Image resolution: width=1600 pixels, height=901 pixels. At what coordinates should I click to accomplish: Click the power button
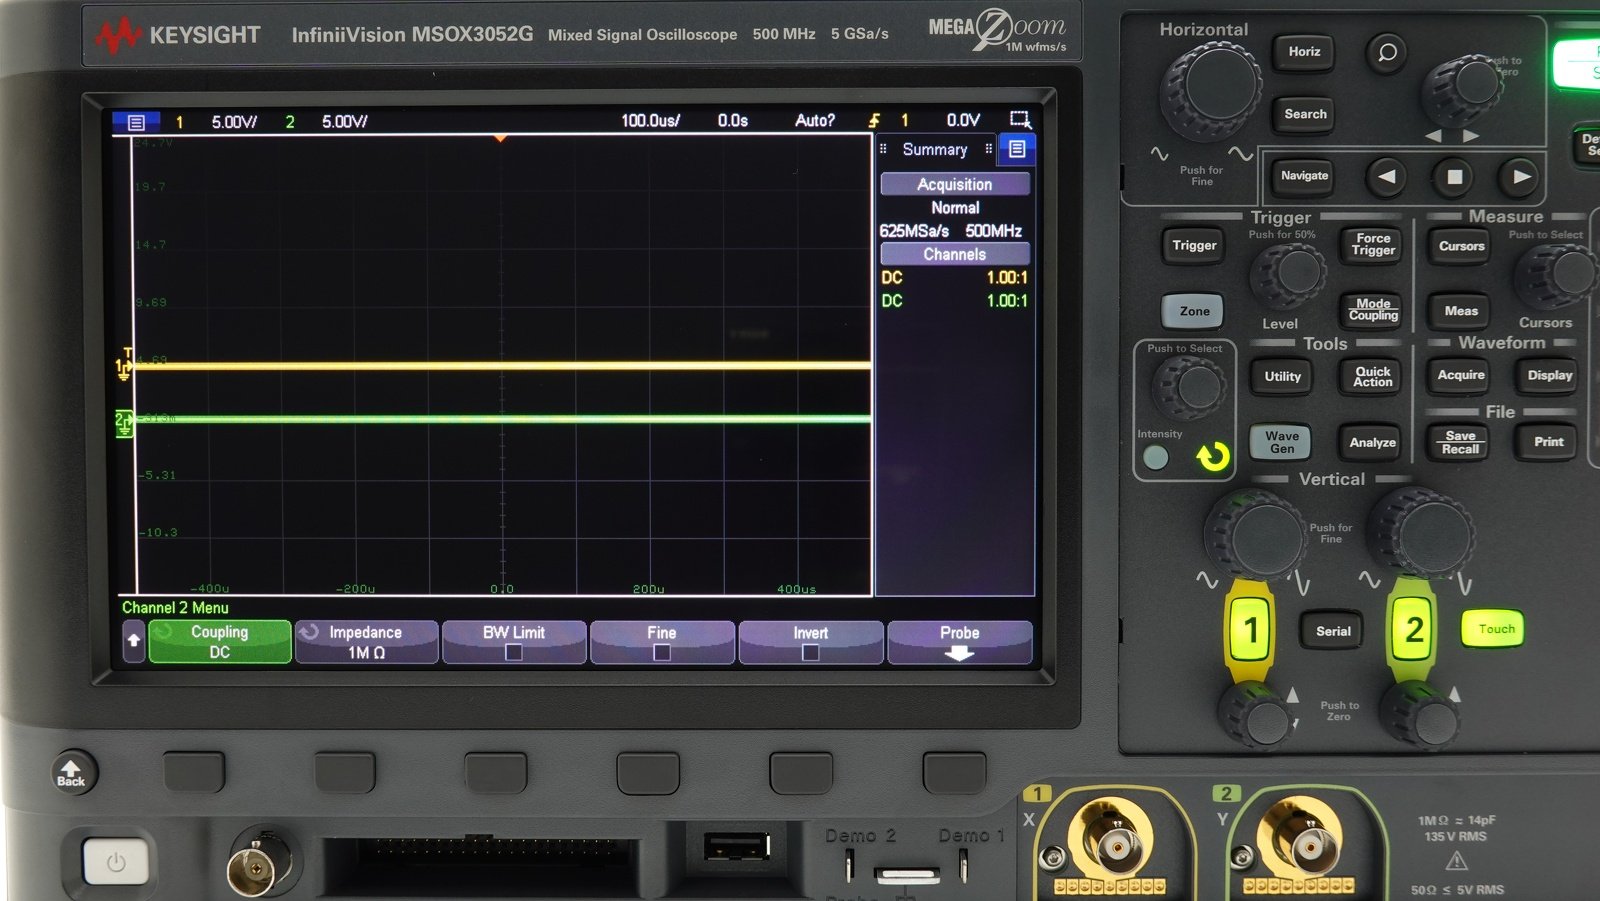pyautogui.click(x=116, y=861)
